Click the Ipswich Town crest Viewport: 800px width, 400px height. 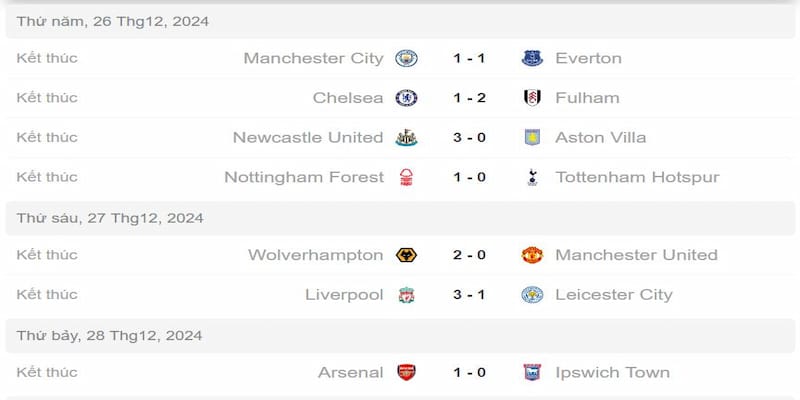point(532,373)
